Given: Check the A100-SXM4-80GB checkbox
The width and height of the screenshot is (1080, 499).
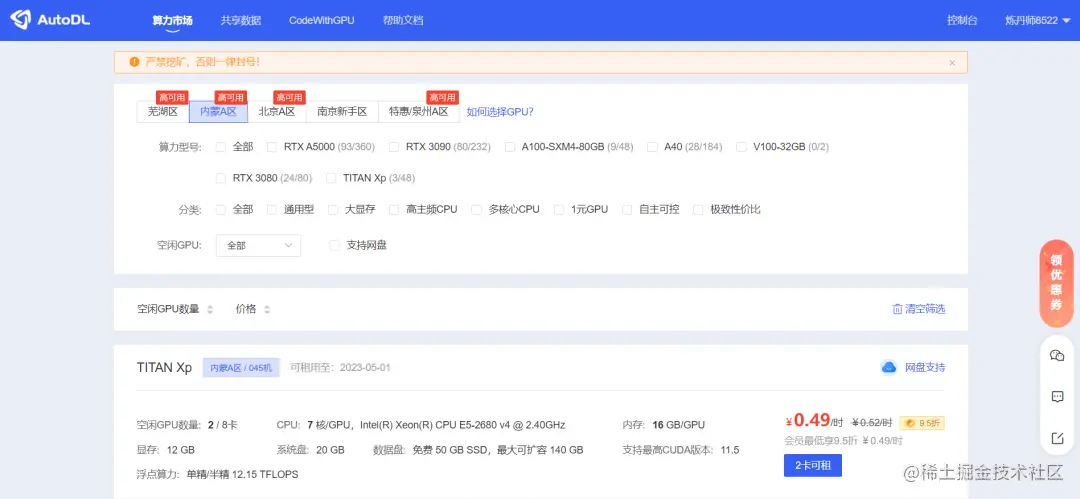Looking at the screenshot, I should (x=510, y=147).
